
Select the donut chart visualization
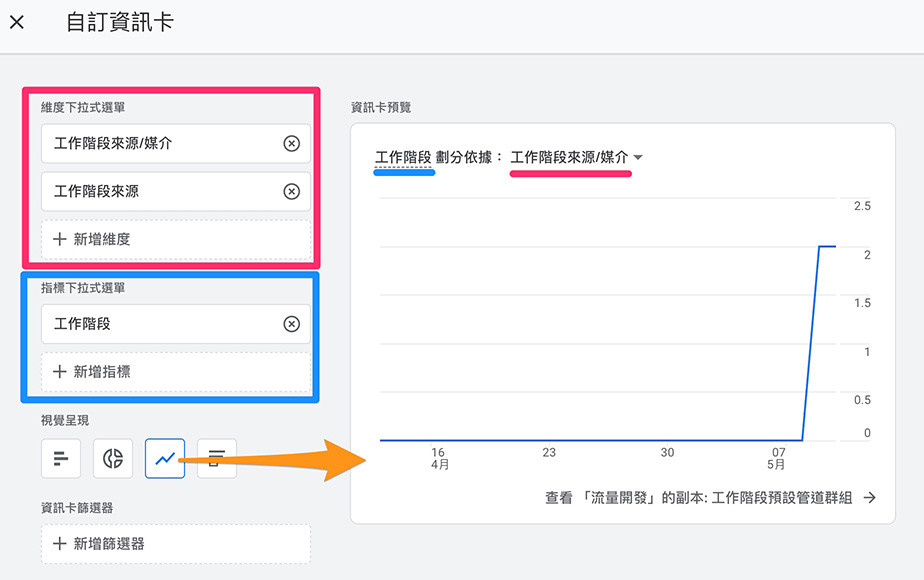pos(113,459)
